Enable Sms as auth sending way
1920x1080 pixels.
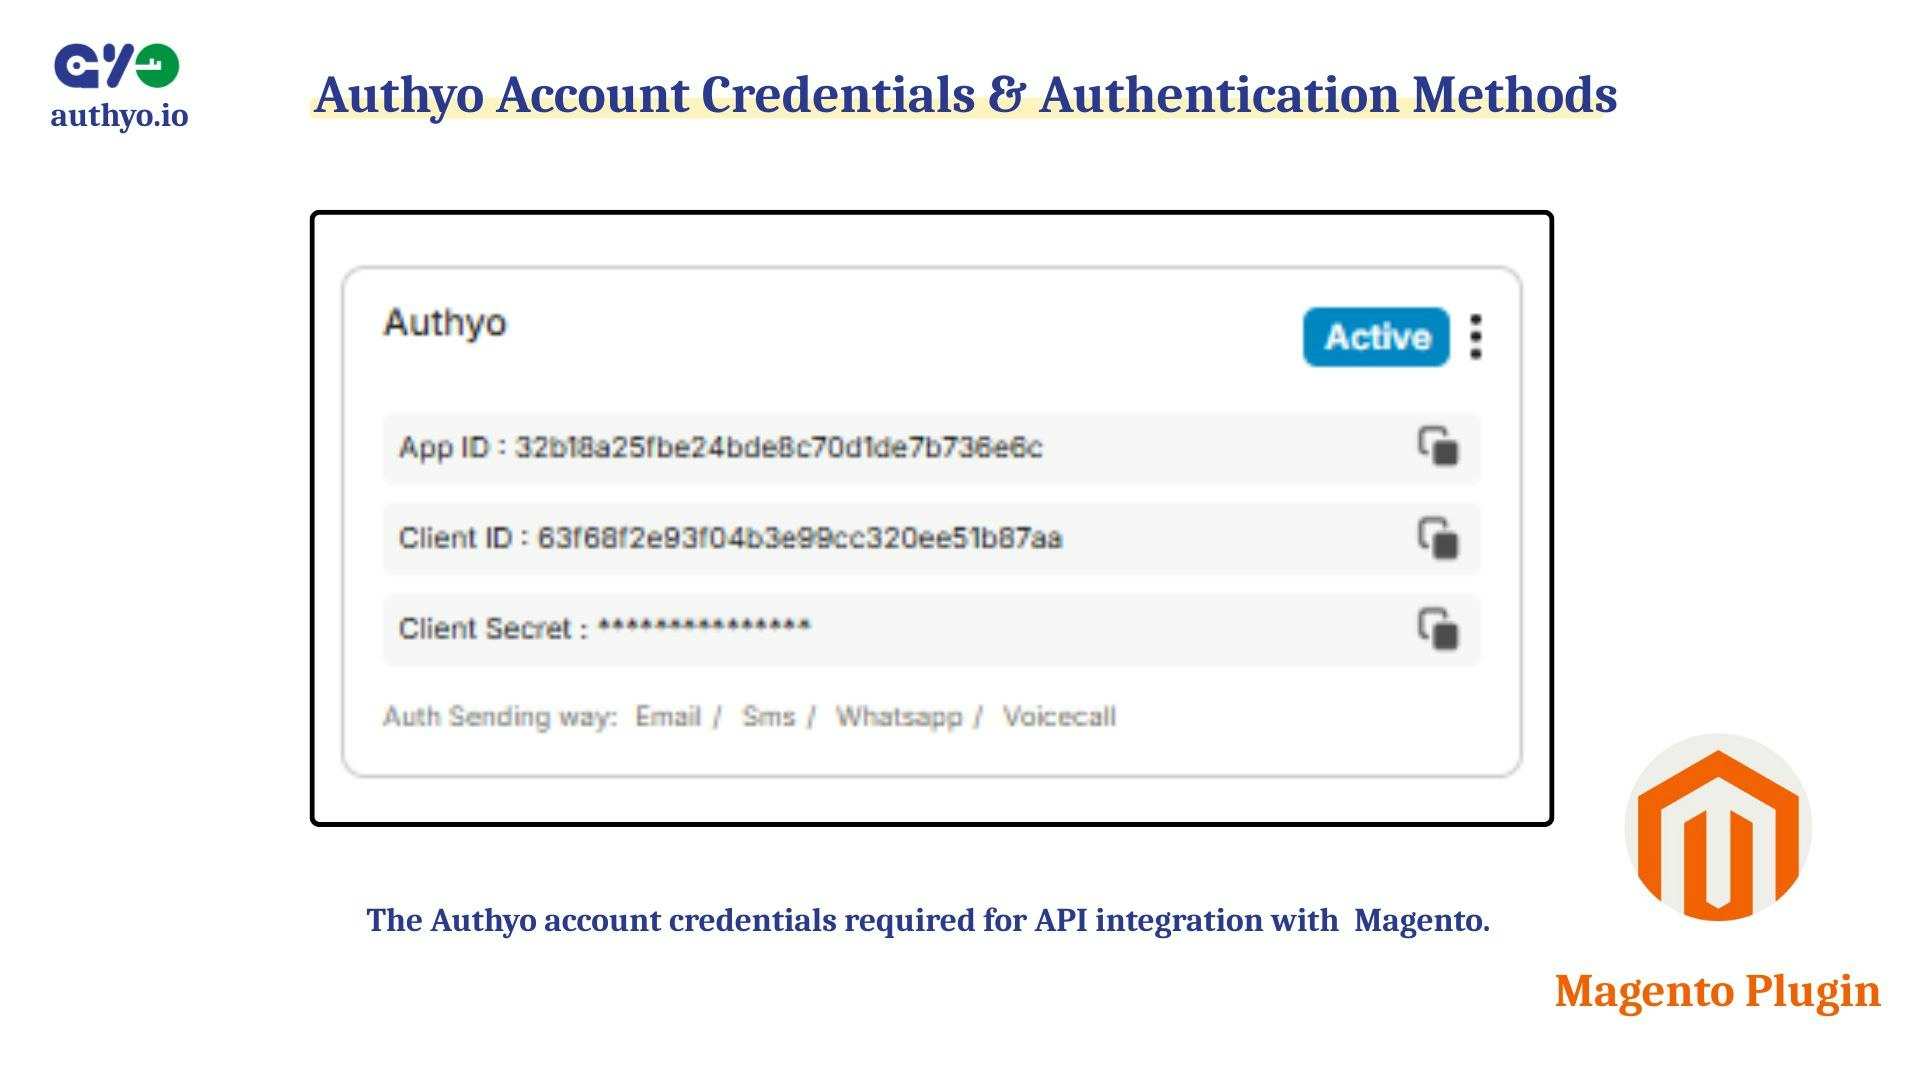coord(768,716)
